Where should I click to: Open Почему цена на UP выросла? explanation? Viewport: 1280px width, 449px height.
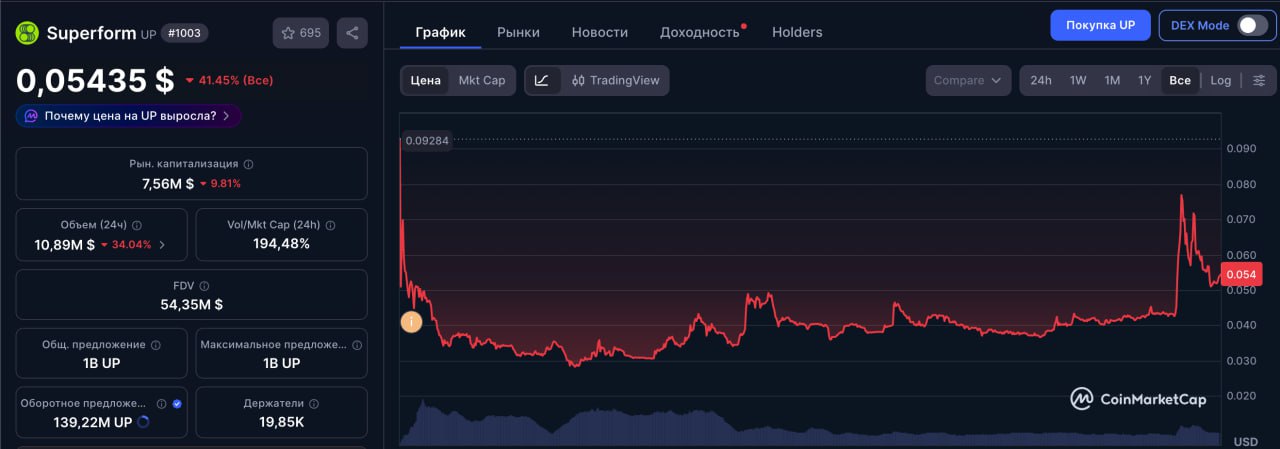[x=128, y=116]
